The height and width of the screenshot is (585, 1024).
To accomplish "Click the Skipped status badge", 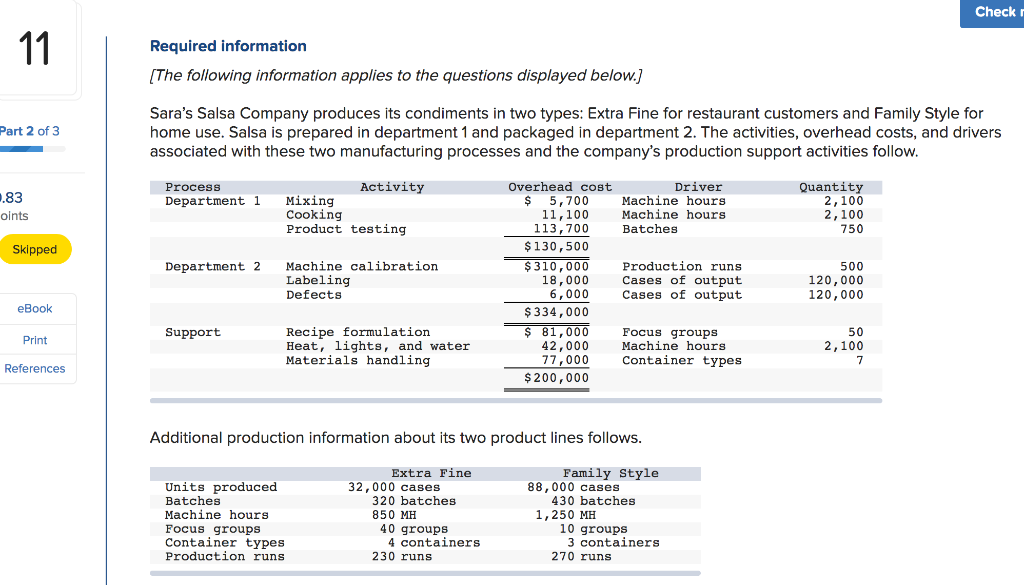I will point(36,249).
